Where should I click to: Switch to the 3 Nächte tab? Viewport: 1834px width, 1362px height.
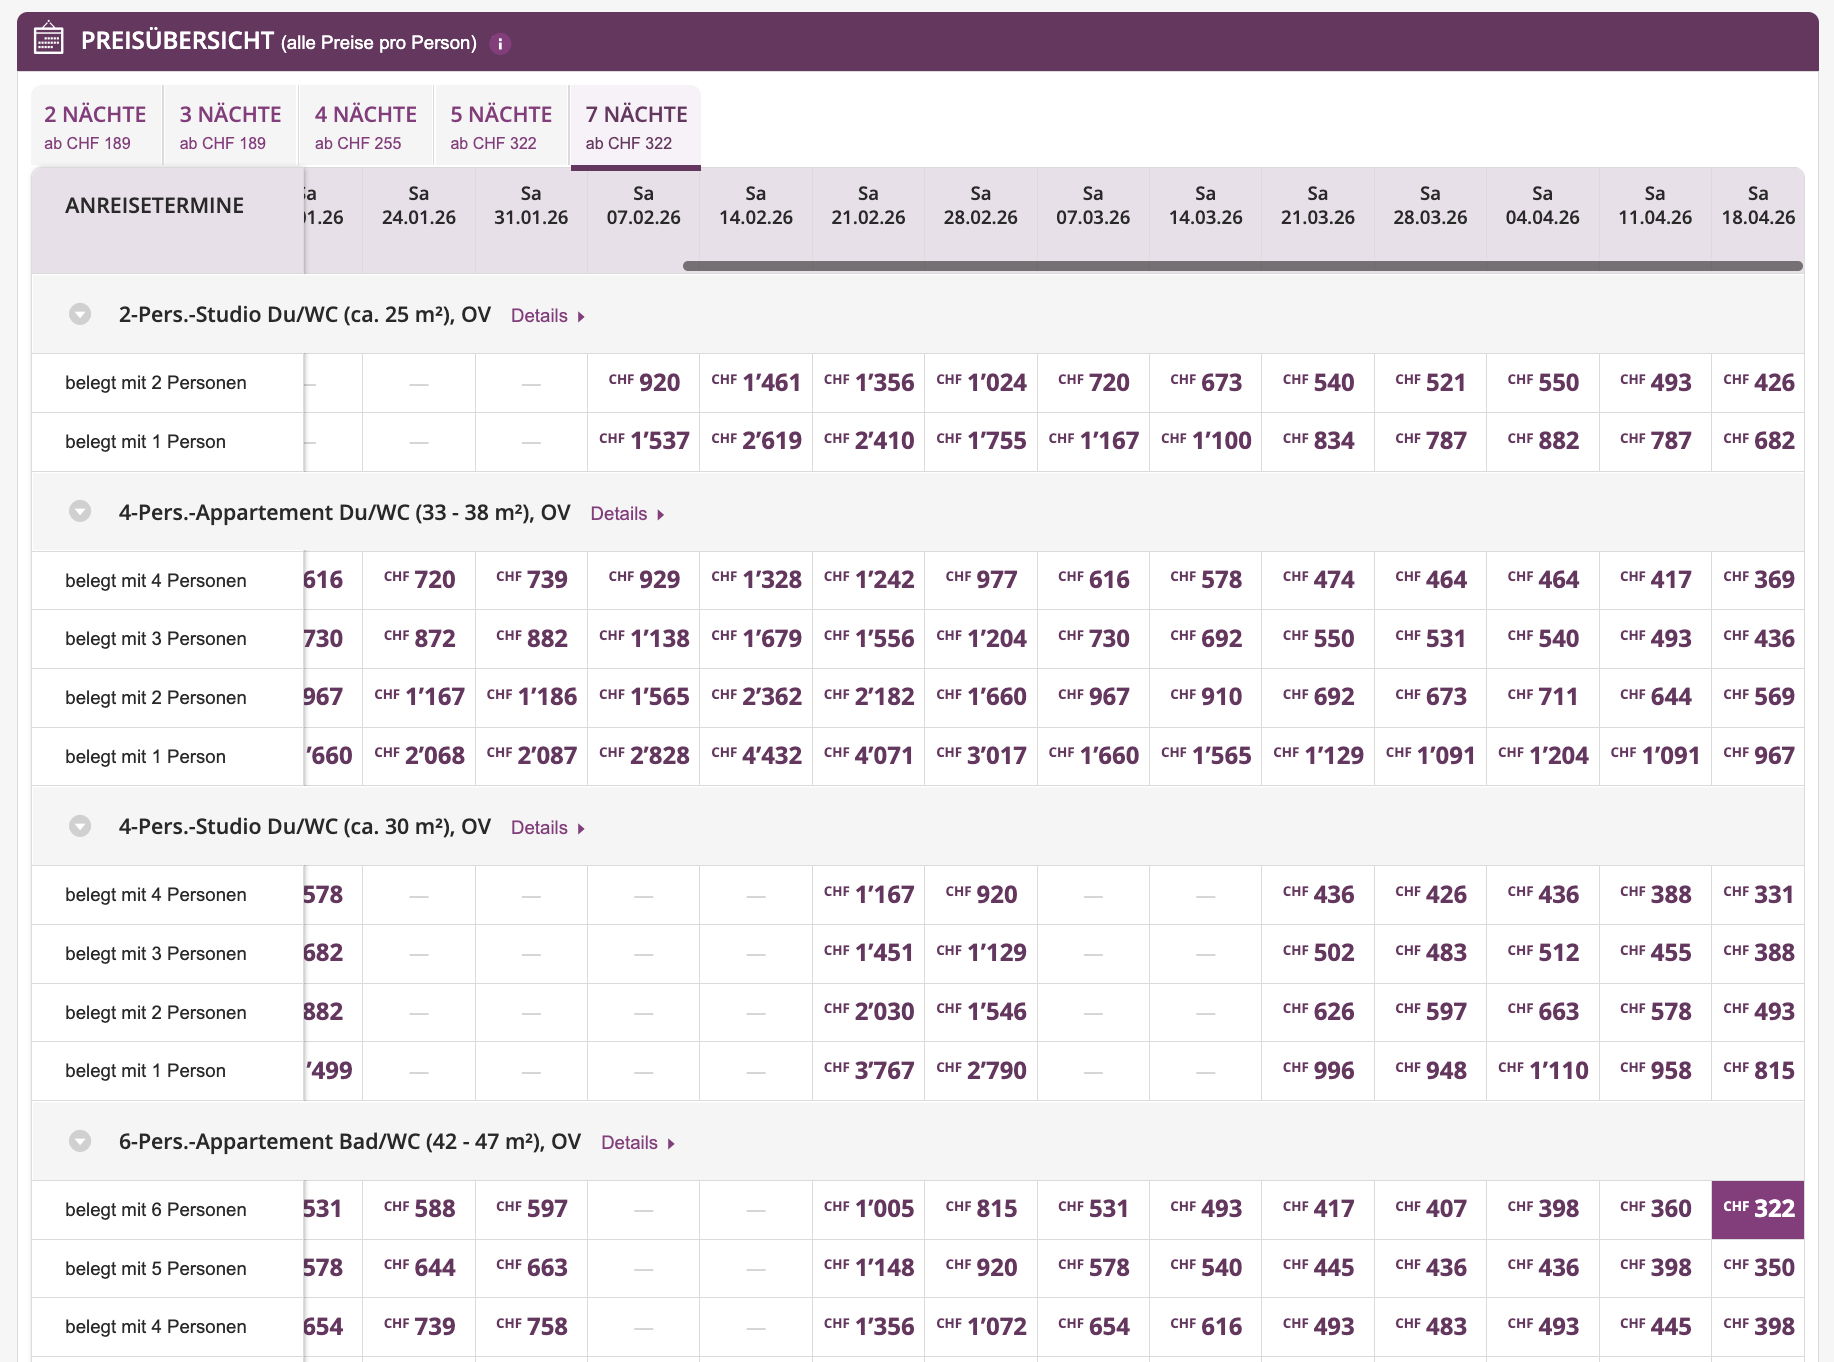[x=230, y=127]
